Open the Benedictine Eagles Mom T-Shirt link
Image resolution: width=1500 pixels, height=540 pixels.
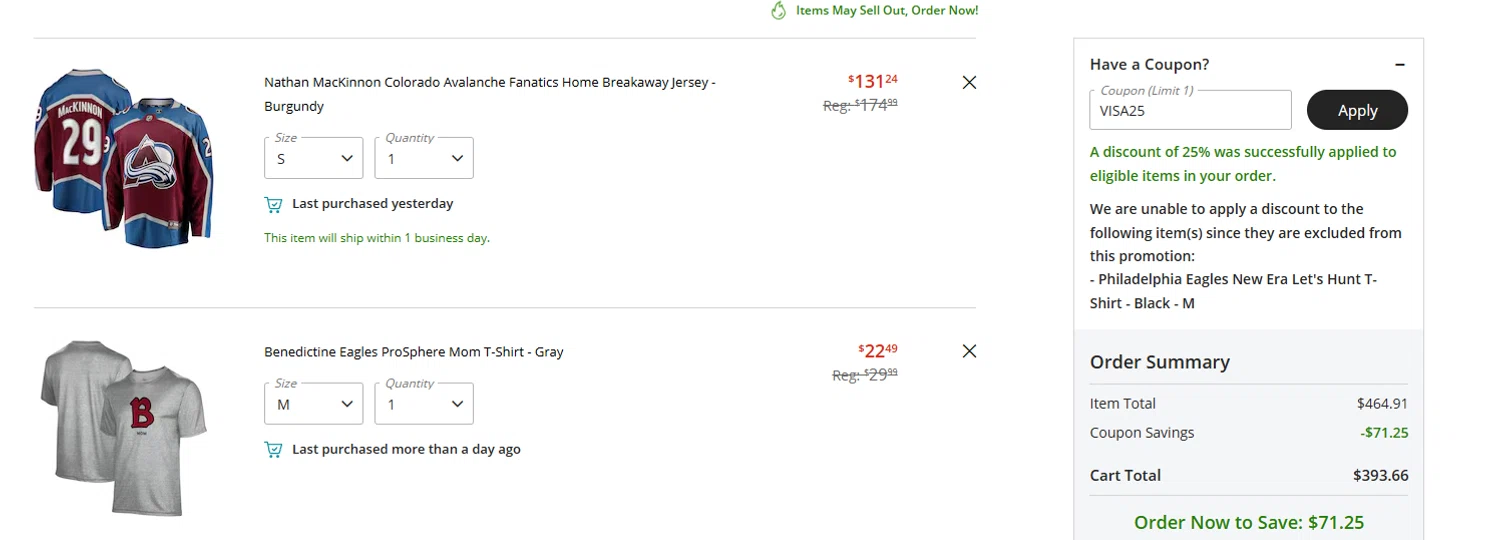pos(414,352)
